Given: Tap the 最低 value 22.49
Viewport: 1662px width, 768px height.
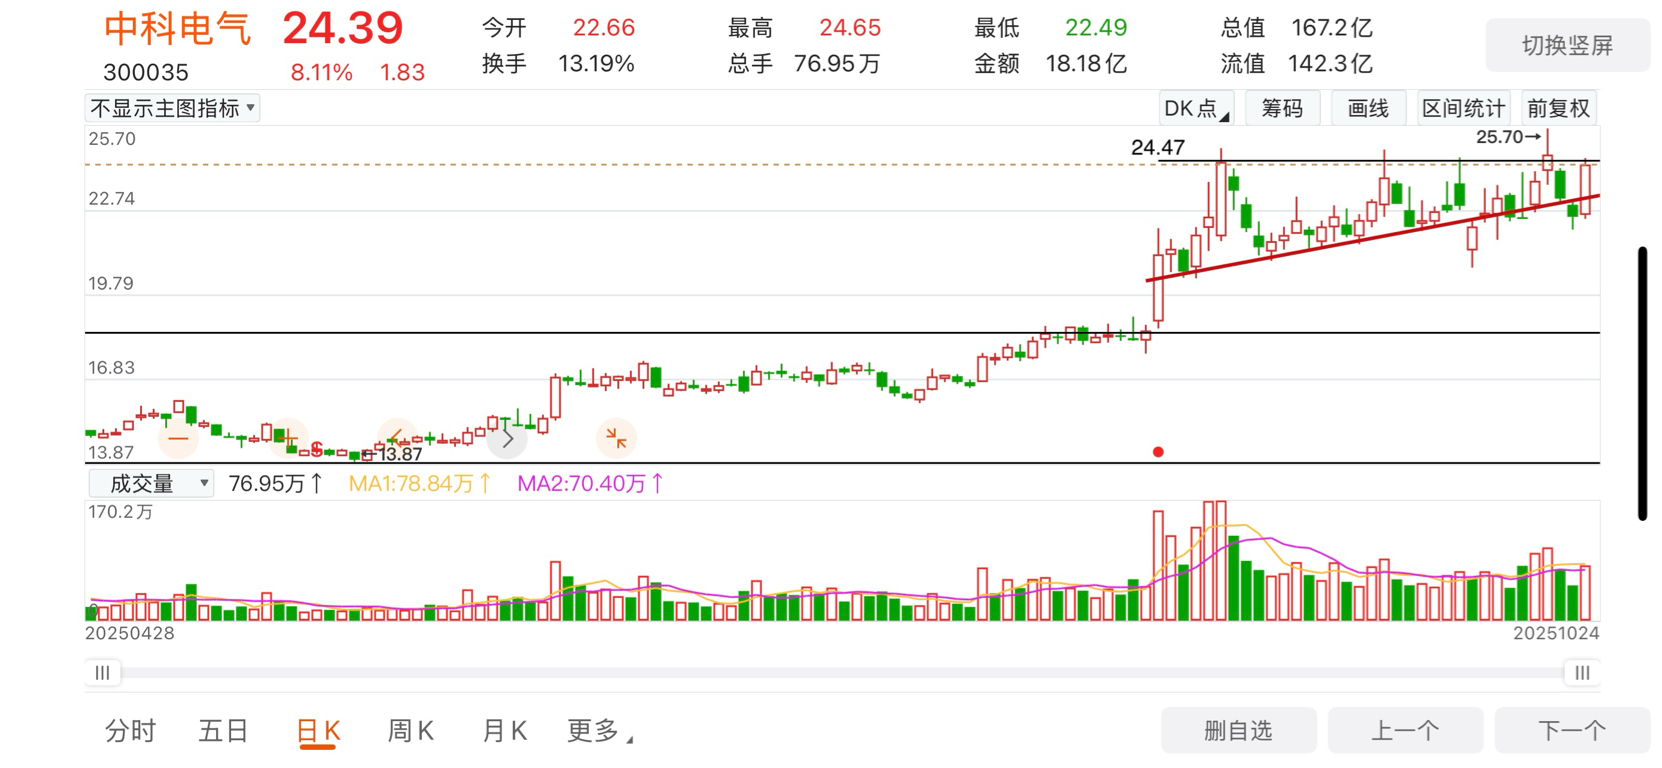Looking at the screenshot, I should [x=1096, y=28].
